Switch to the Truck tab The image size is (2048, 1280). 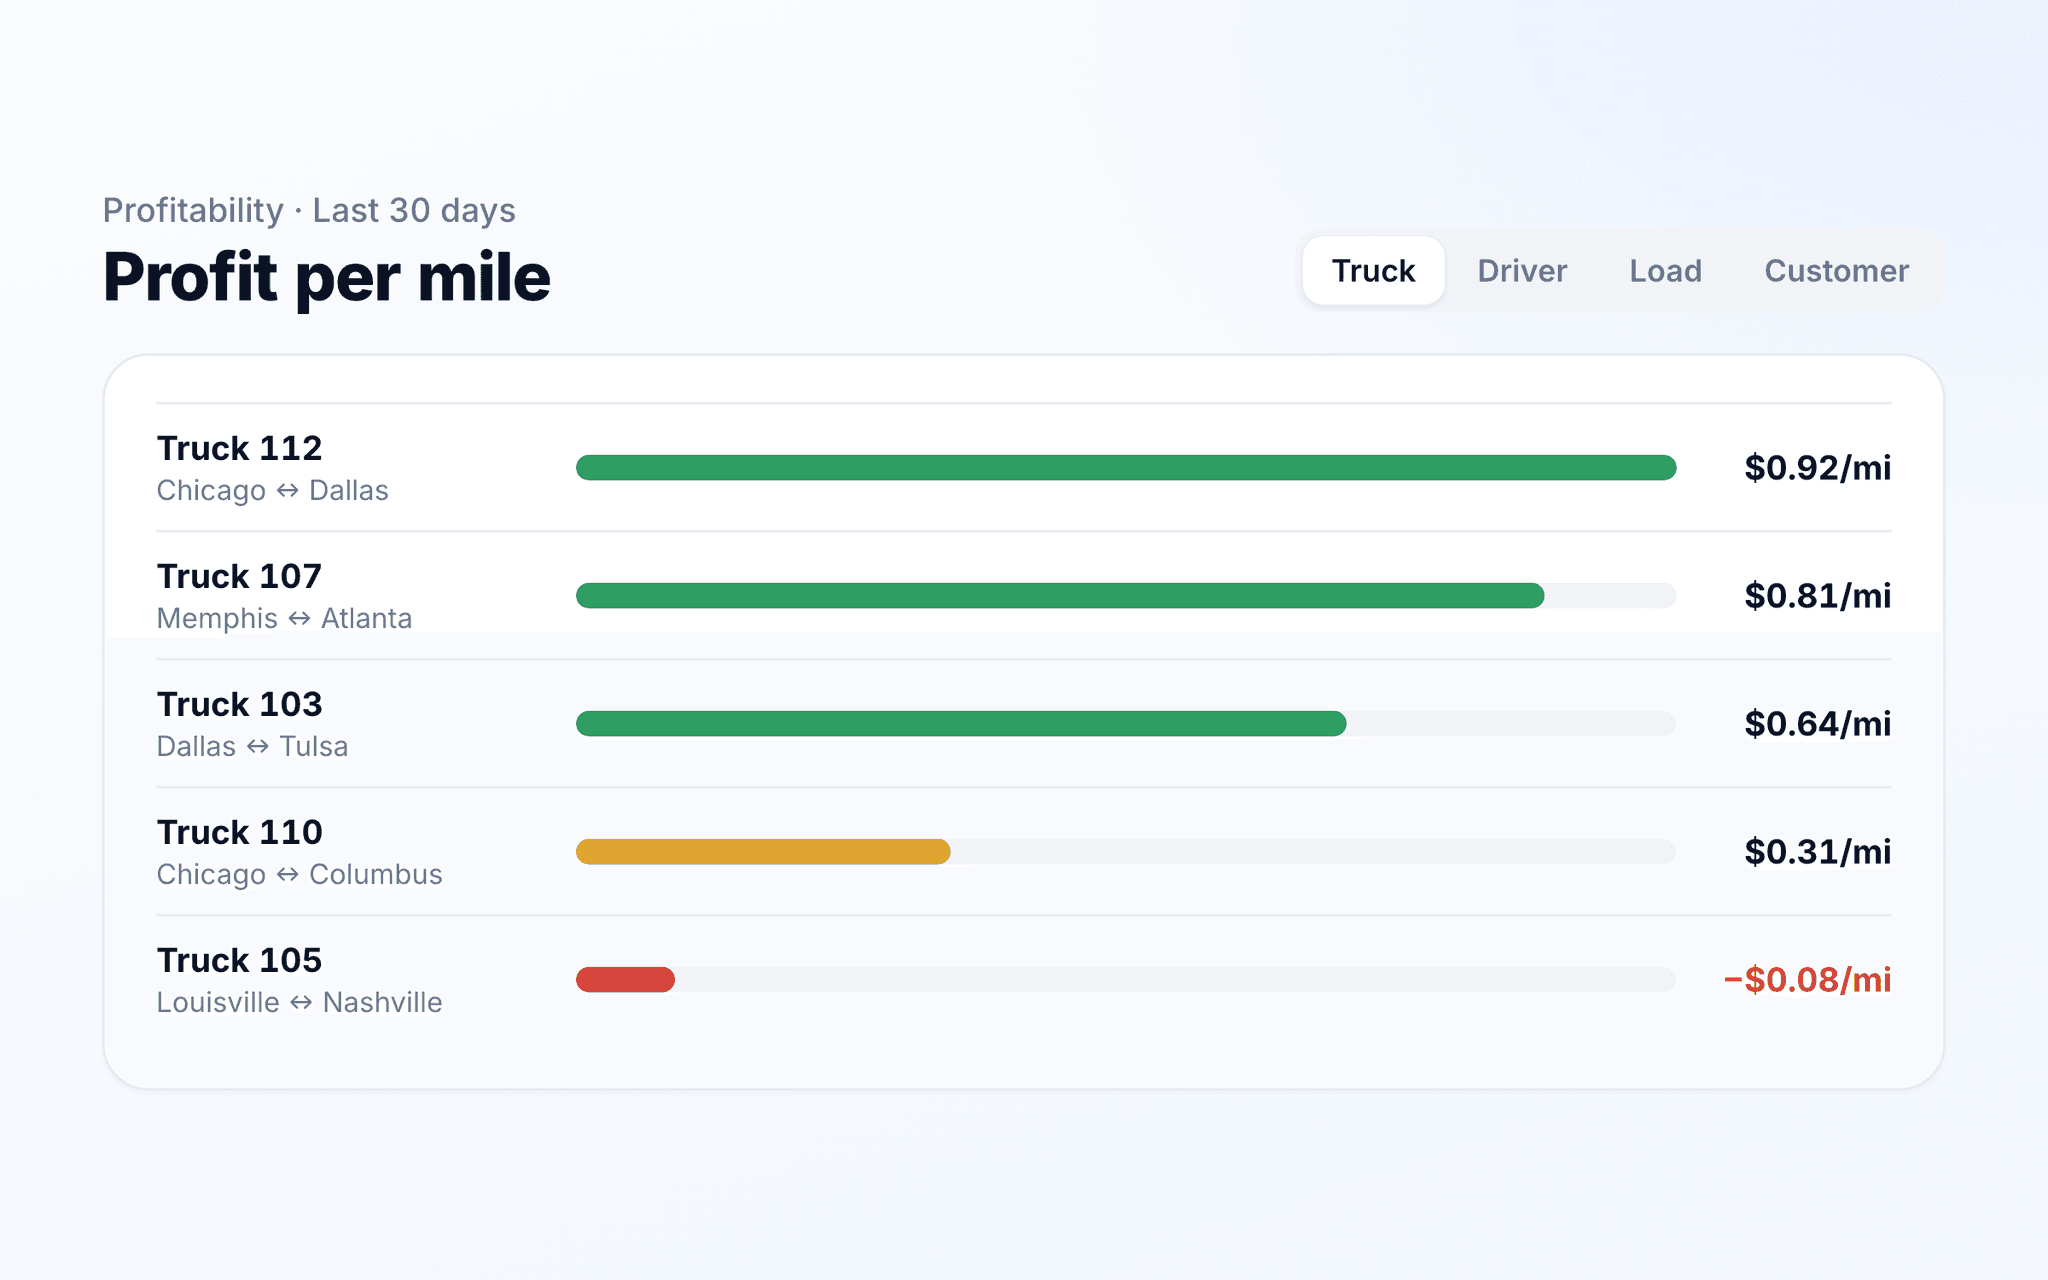(x=1373, y=271)
